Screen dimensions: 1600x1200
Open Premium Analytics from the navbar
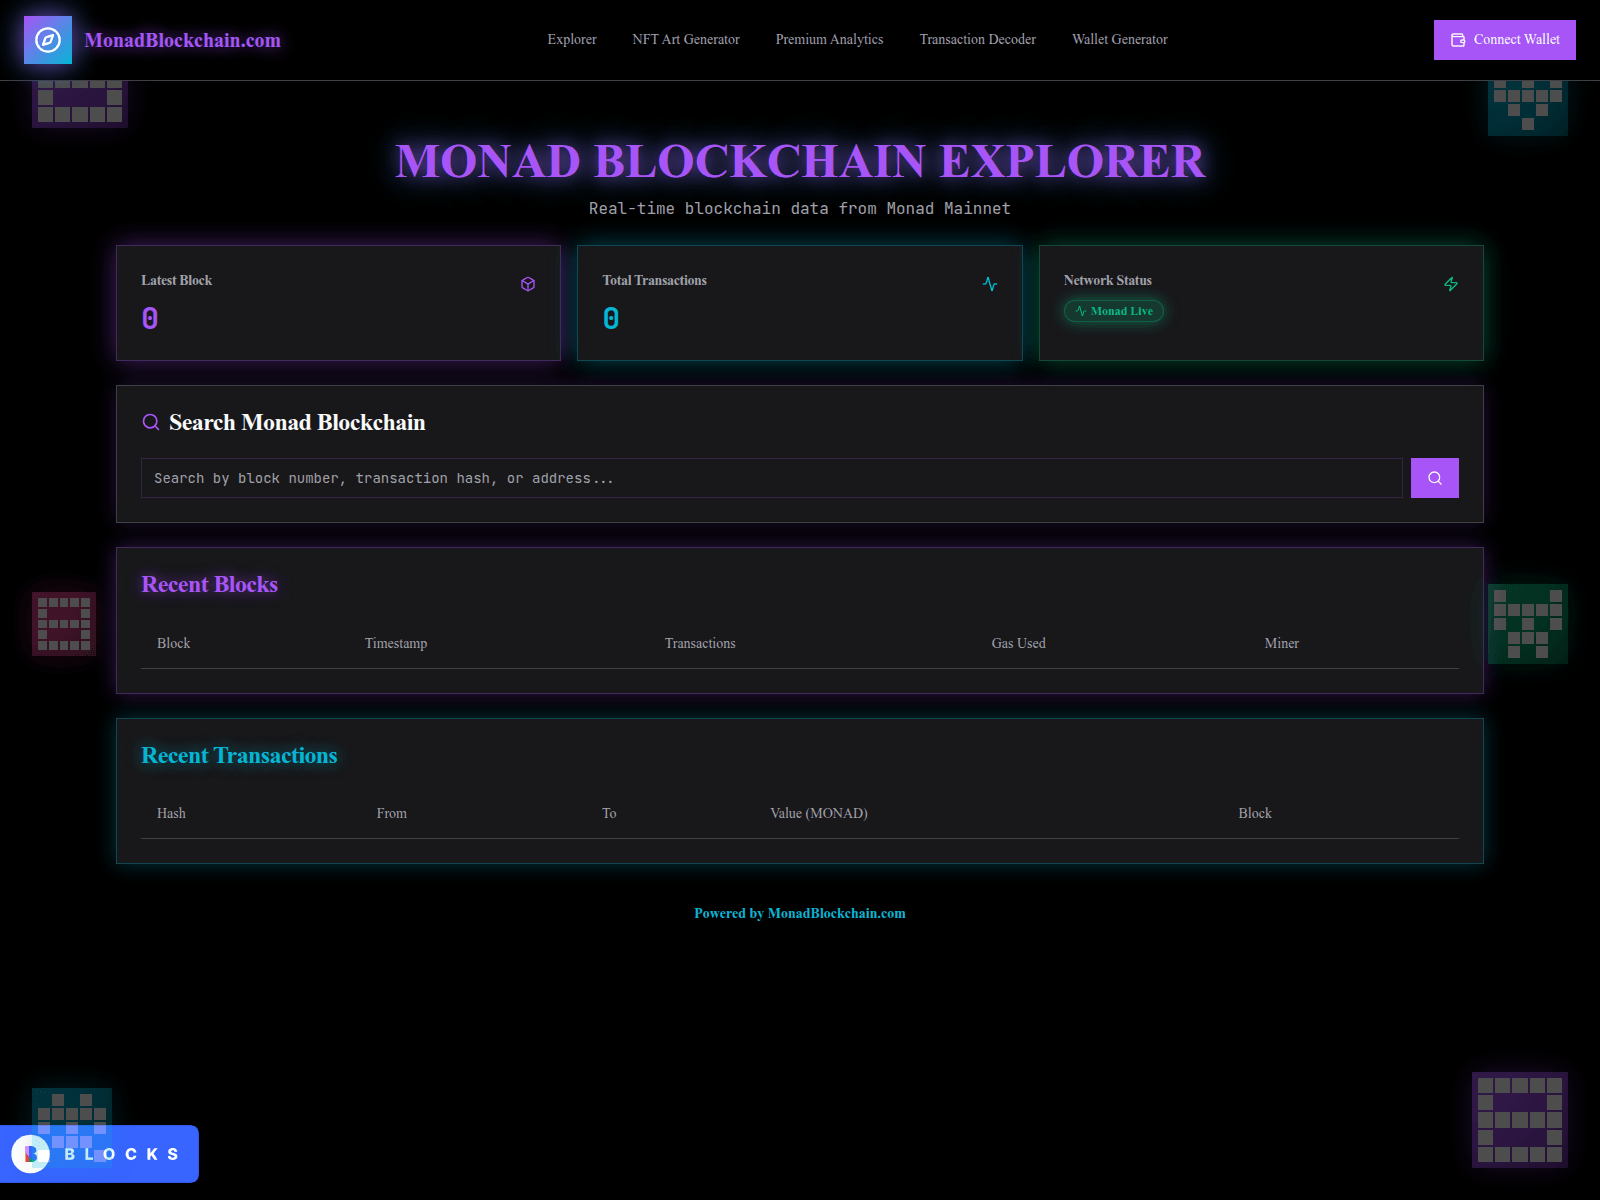[x=829, y=39]
